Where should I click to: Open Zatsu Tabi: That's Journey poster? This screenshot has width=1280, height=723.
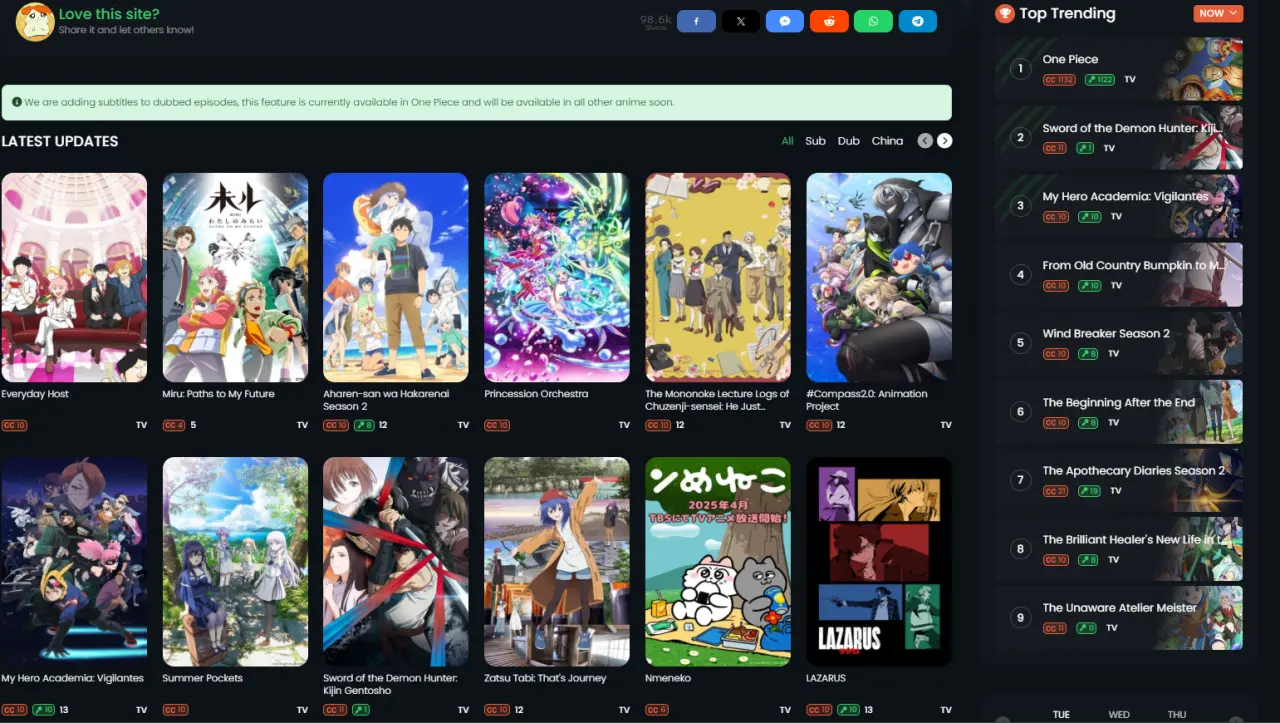tap(557, 562)
